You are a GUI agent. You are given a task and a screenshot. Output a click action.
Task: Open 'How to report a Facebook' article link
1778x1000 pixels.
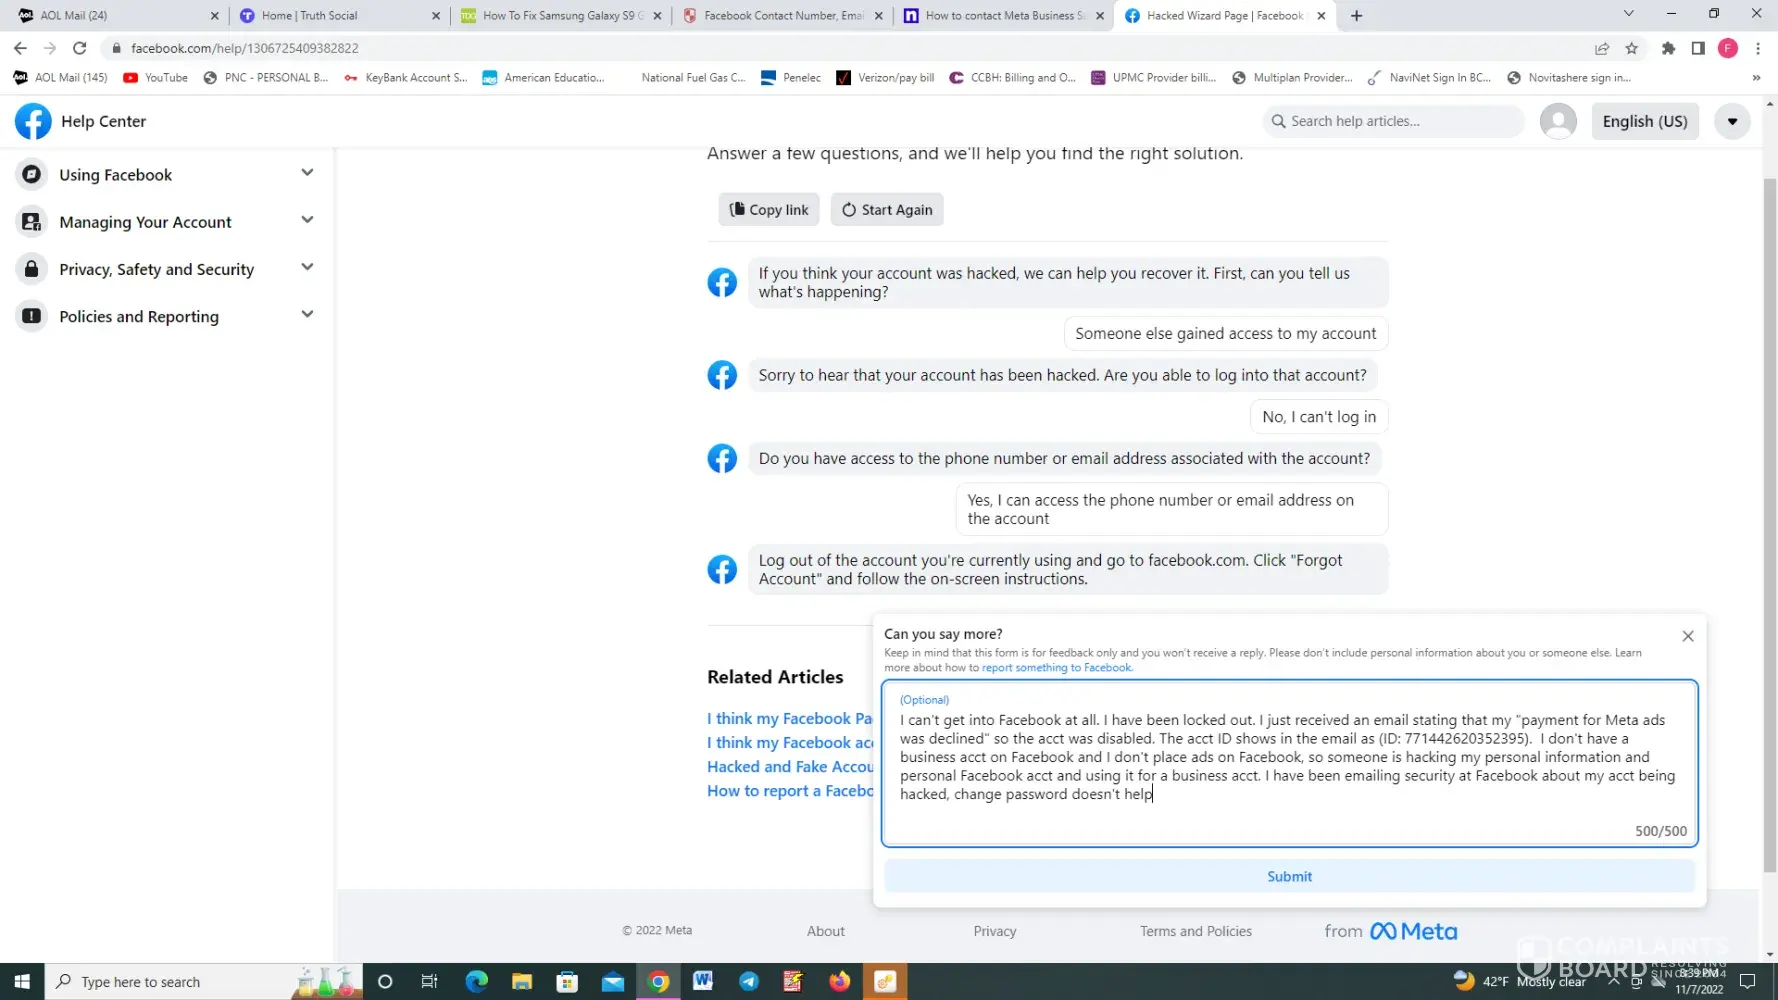click(790, 791)
